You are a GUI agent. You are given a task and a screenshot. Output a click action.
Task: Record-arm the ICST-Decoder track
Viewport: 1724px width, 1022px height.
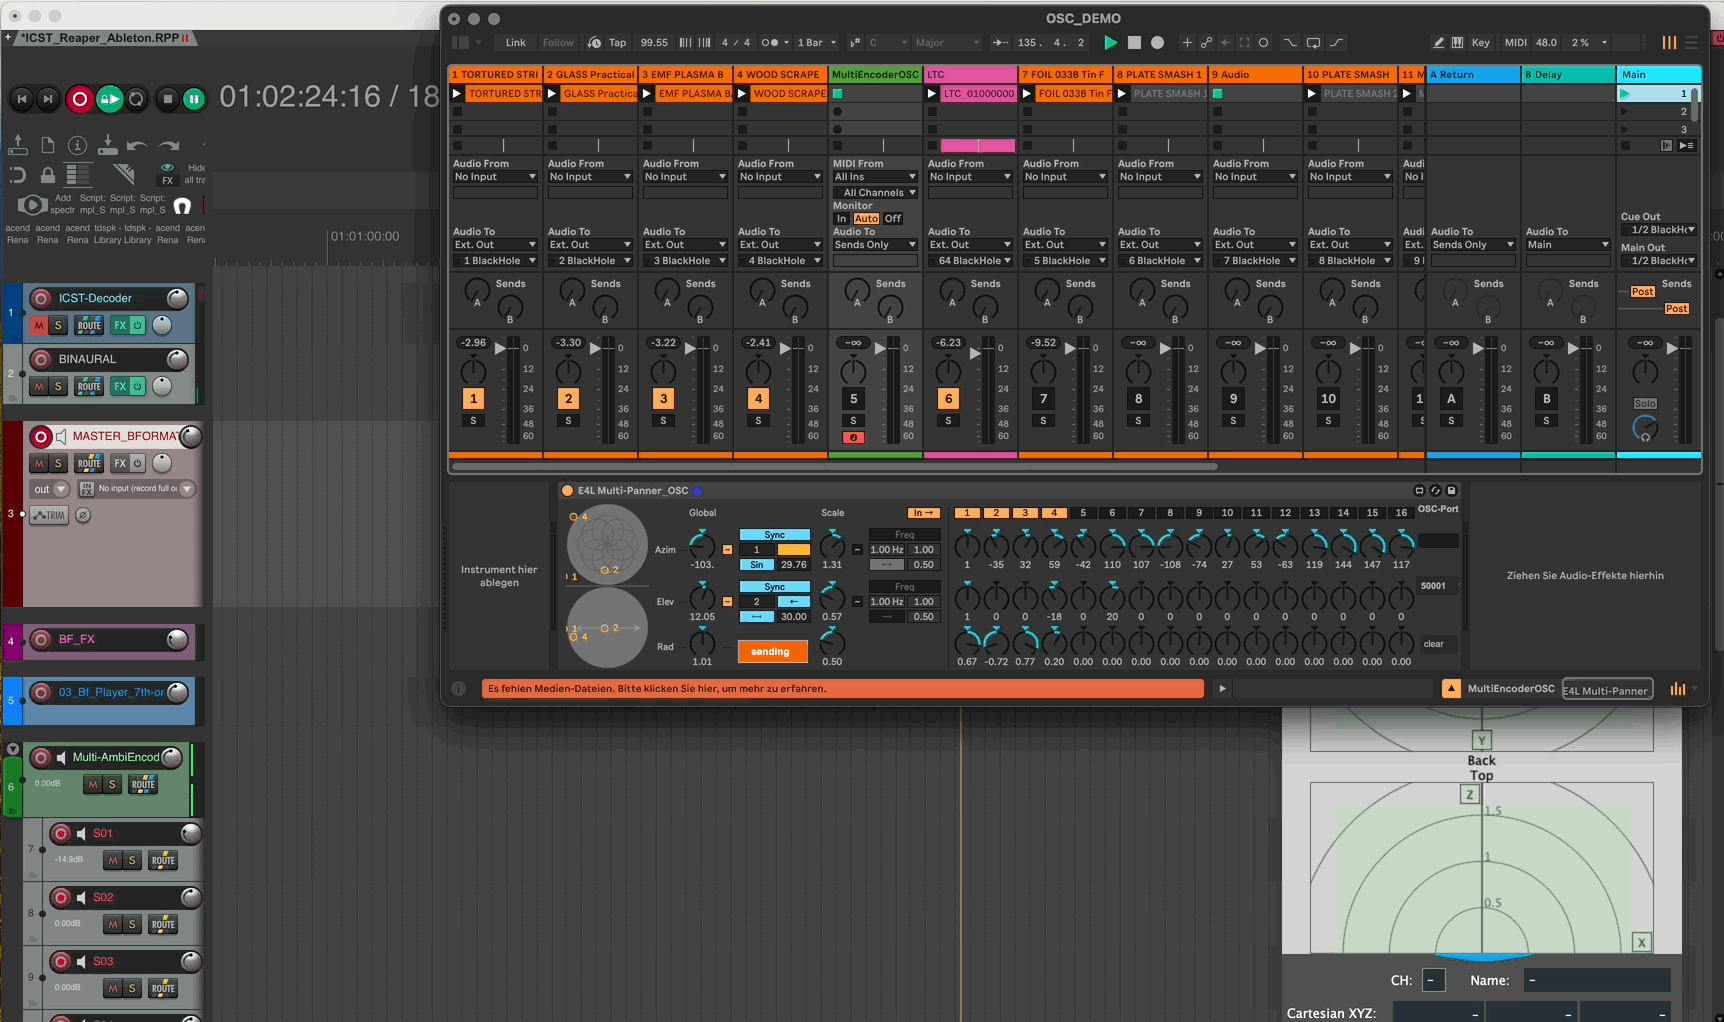[x=40, y=297]
